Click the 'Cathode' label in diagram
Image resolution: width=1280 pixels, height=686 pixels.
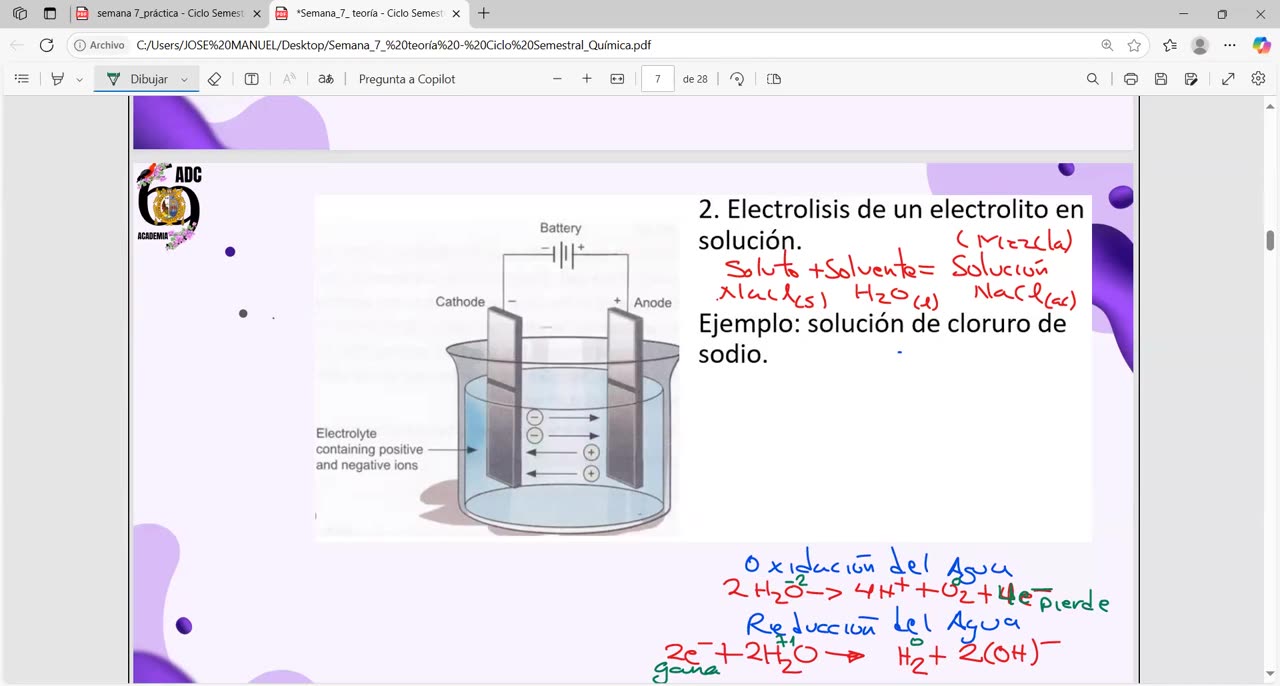pos(460,302)
